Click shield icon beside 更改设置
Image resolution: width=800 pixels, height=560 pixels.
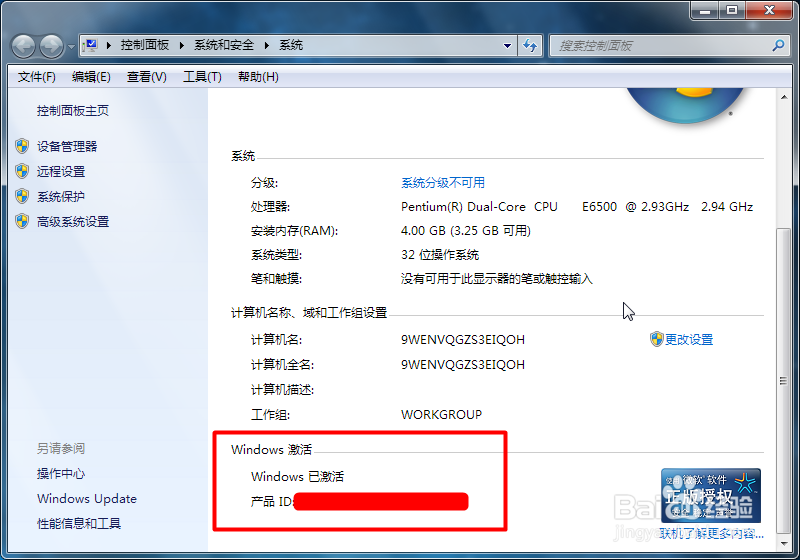[x=656, y=339]
